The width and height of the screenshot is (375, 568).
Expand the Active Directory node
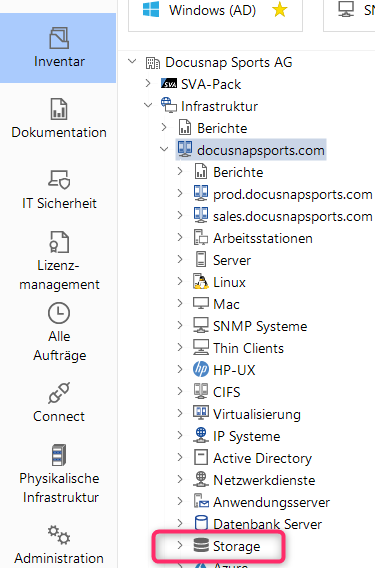[180, 457]
